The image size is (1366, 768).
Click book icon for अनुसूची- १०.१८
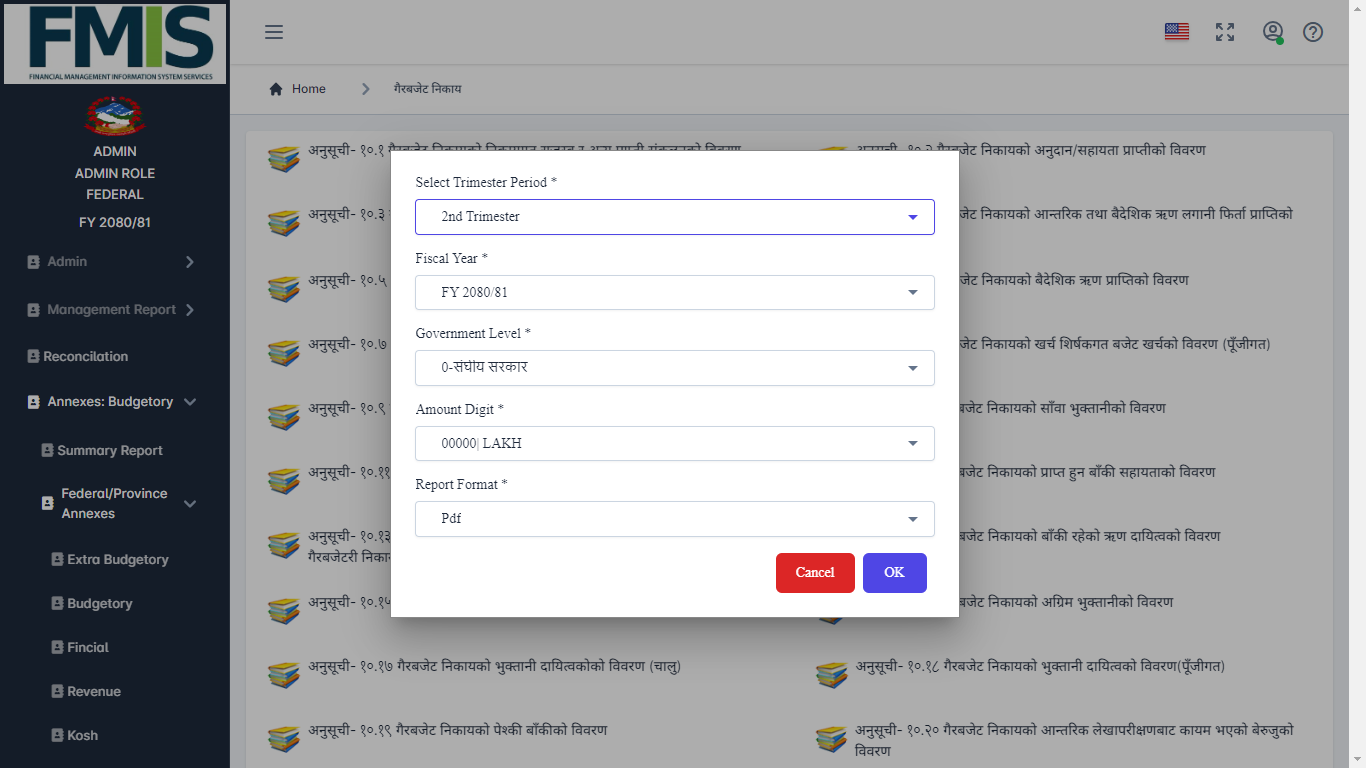(x=832, y=675)
